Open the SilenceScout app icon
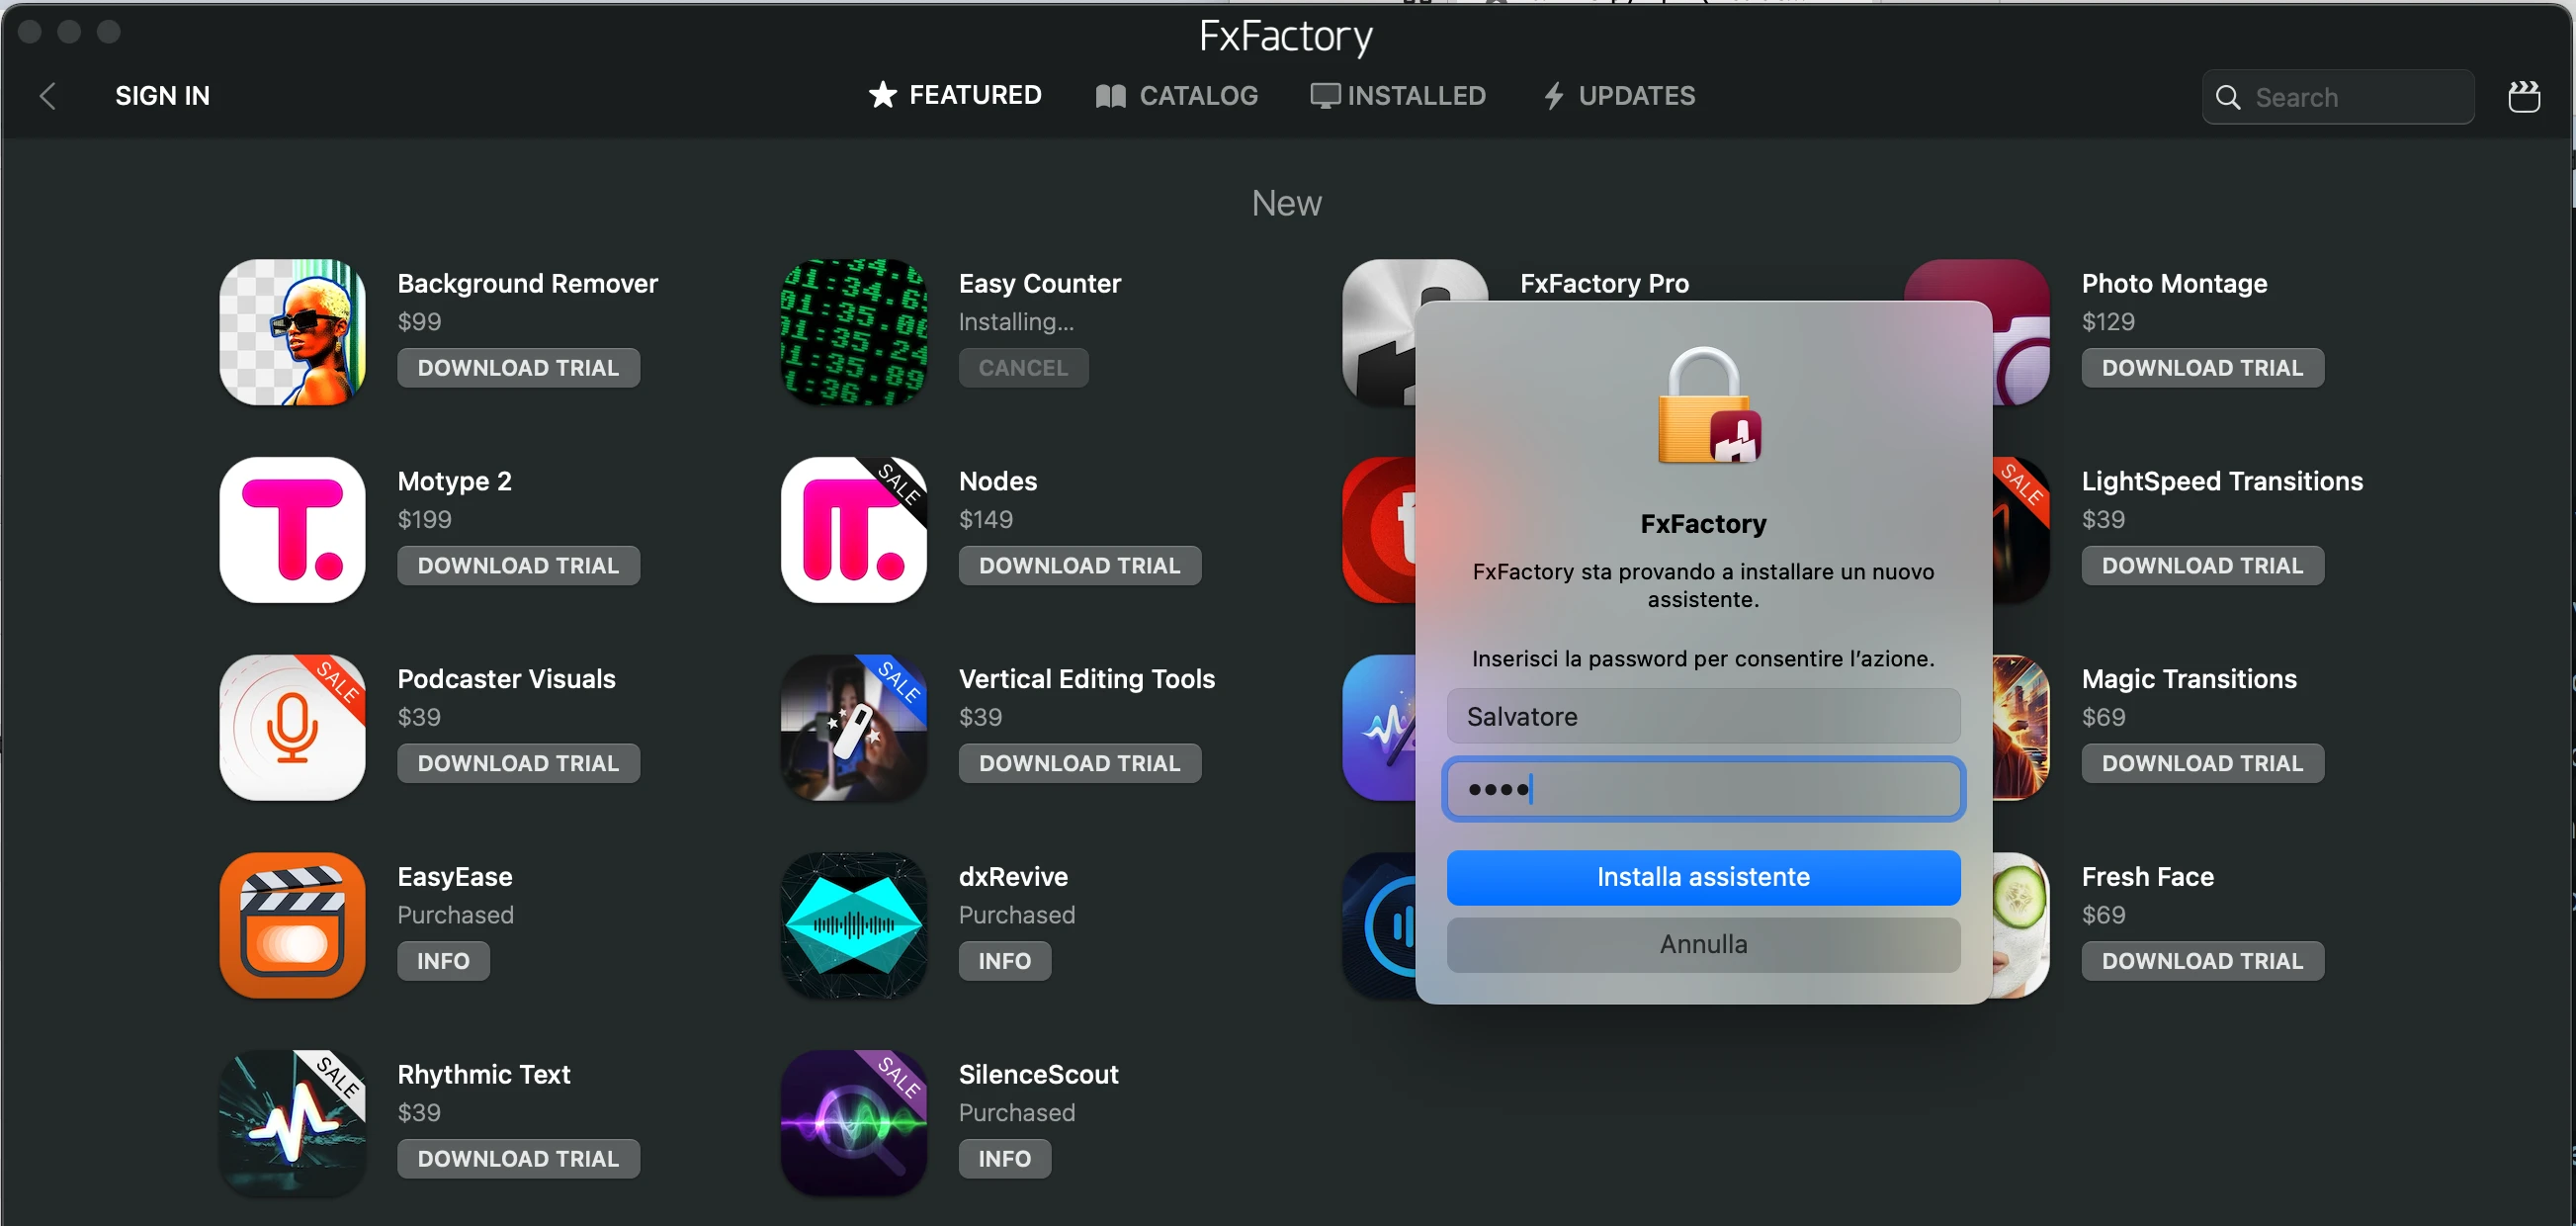 (853, 1123)
